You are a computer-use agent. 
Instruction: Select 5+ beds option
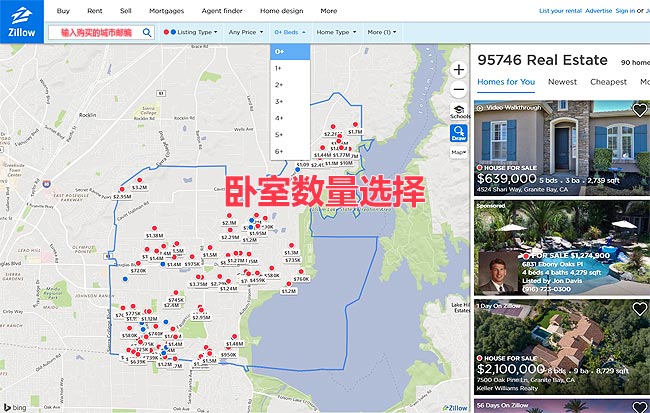coord(290,135)
